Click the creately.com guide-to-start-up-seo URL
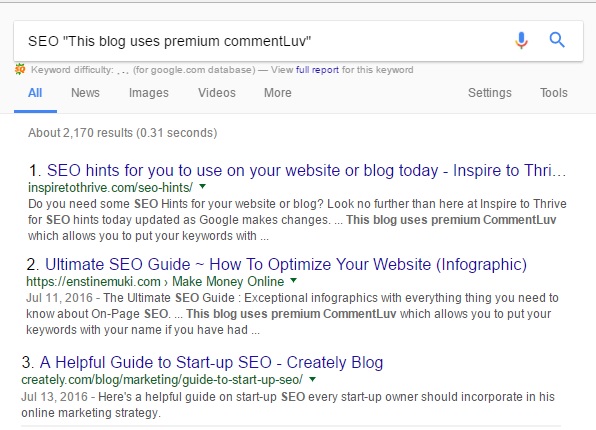The image size is (596, 430). (162, 379)
